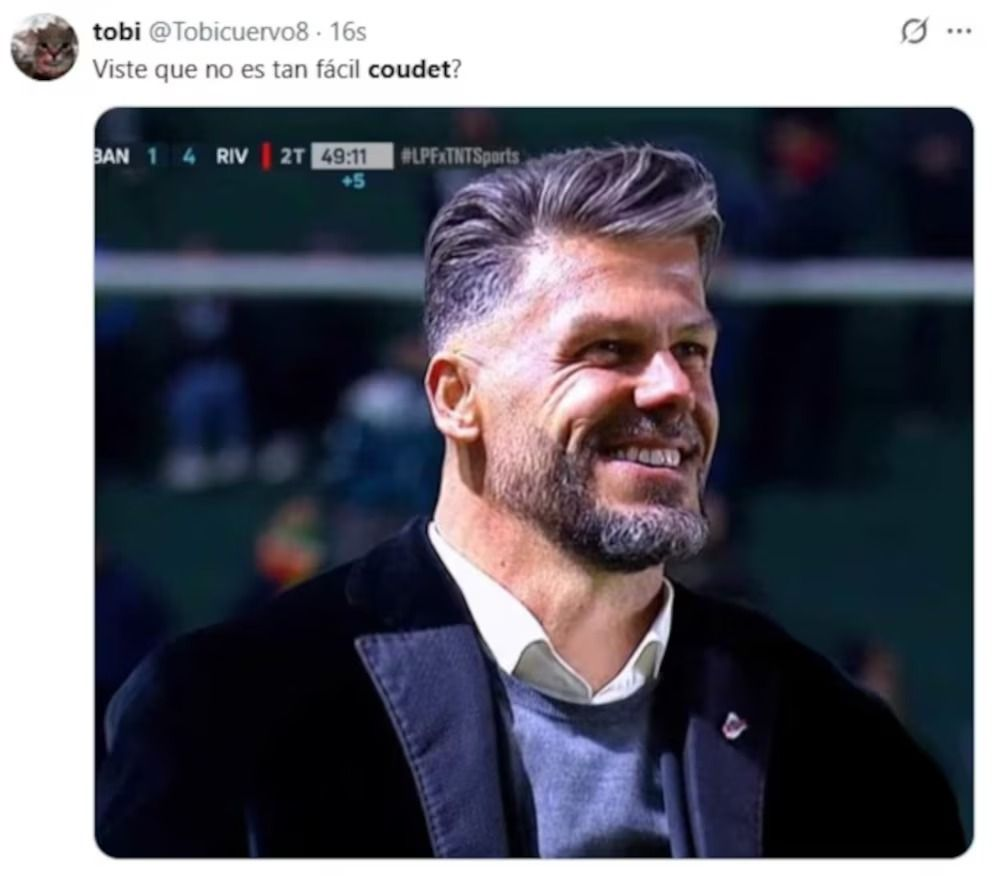992x876 pixels.
Task: Click the #LPFxTNTSports watermark text
Action: point(460,156)
